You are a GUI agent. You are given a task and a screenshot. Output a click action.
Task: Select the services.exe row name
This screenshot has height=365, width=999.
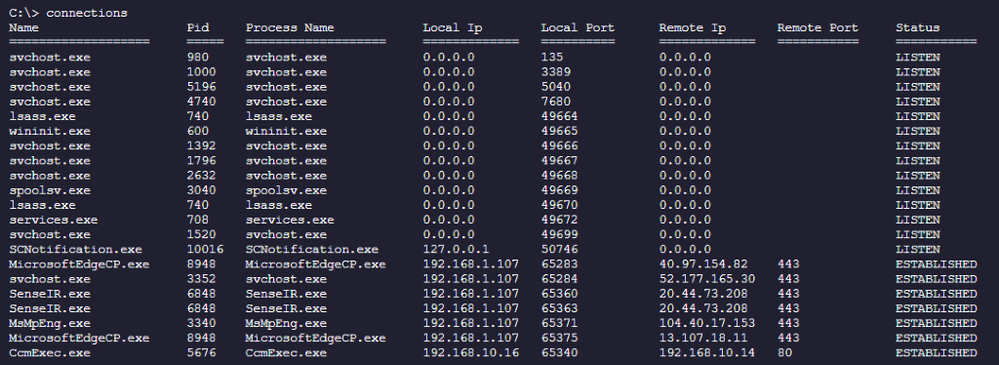[54, 220]
